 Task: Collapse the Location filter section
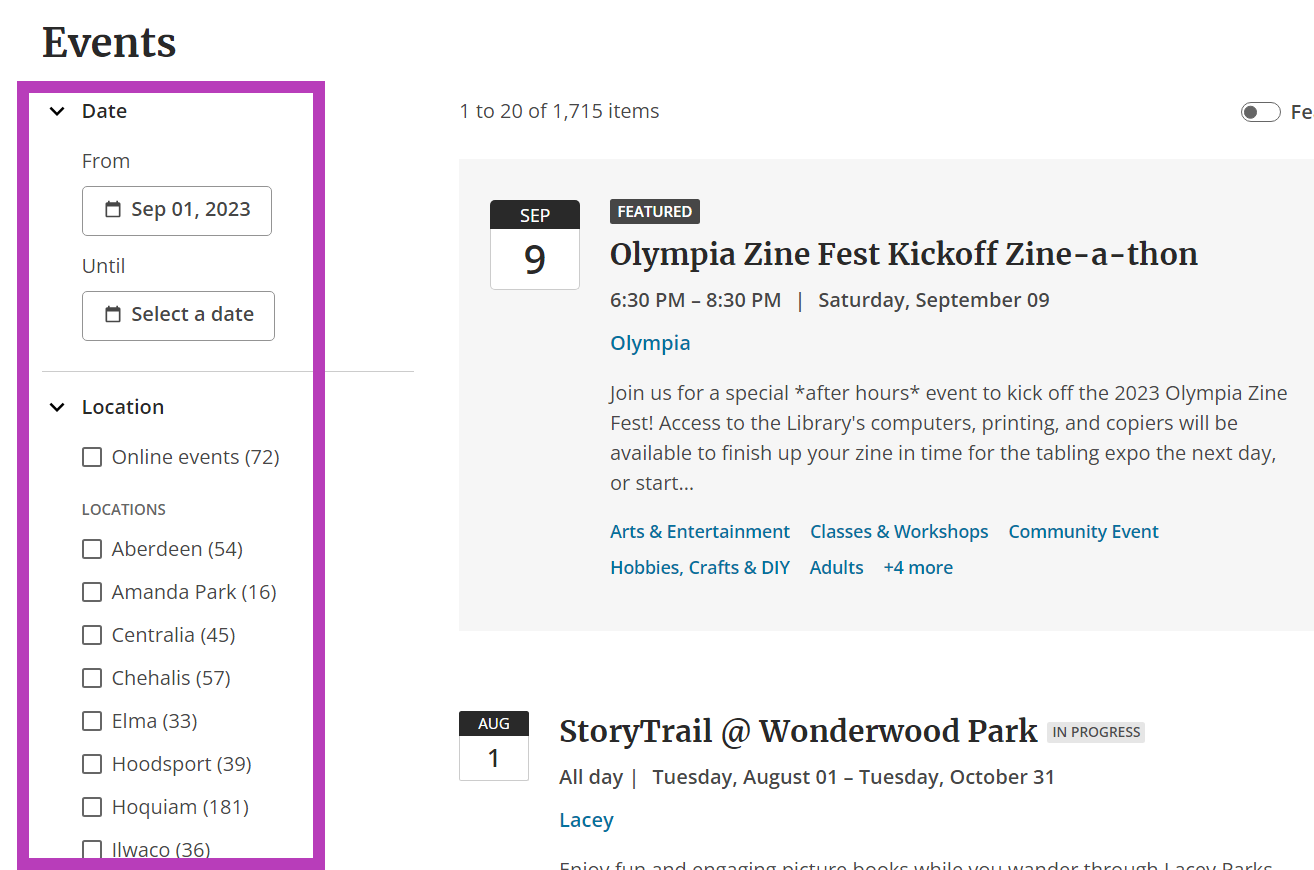[58, 407]
